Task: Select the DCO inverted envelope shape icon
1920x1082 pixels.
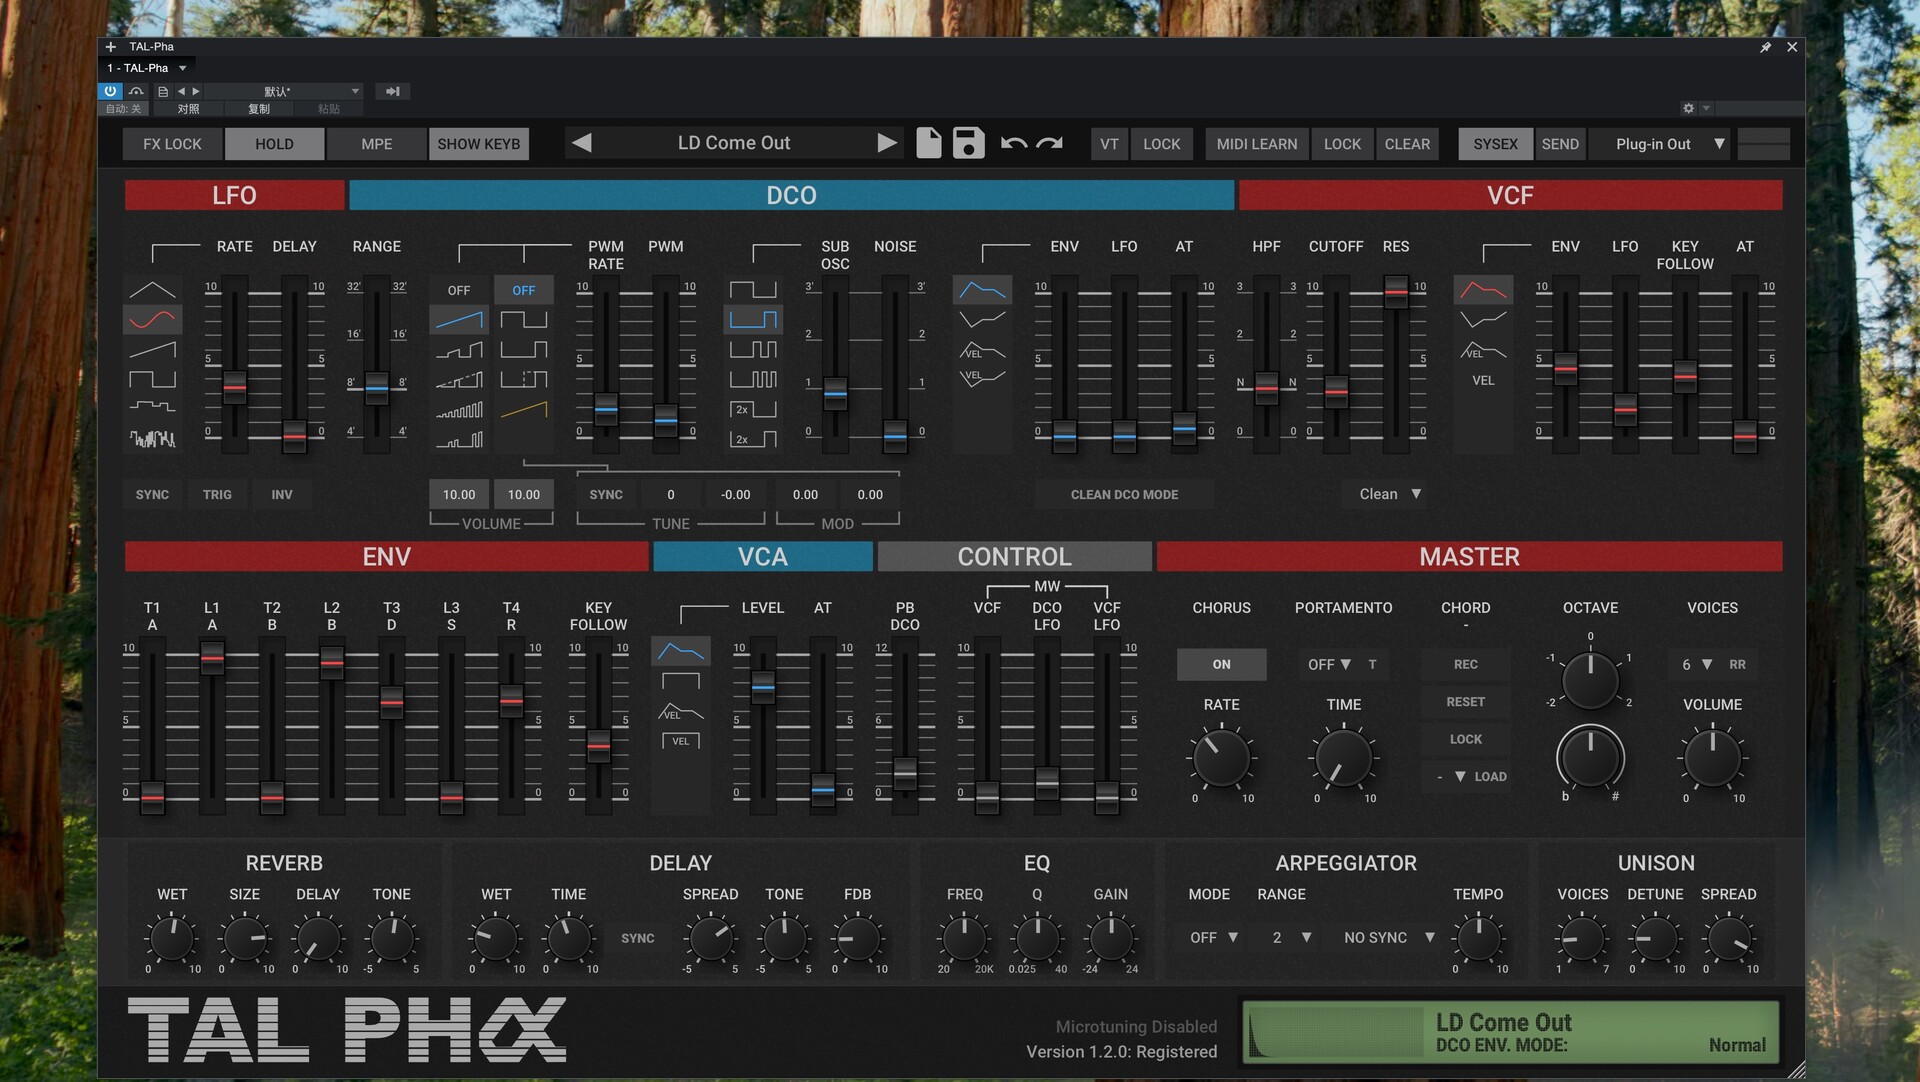Action: click(982, 320)
